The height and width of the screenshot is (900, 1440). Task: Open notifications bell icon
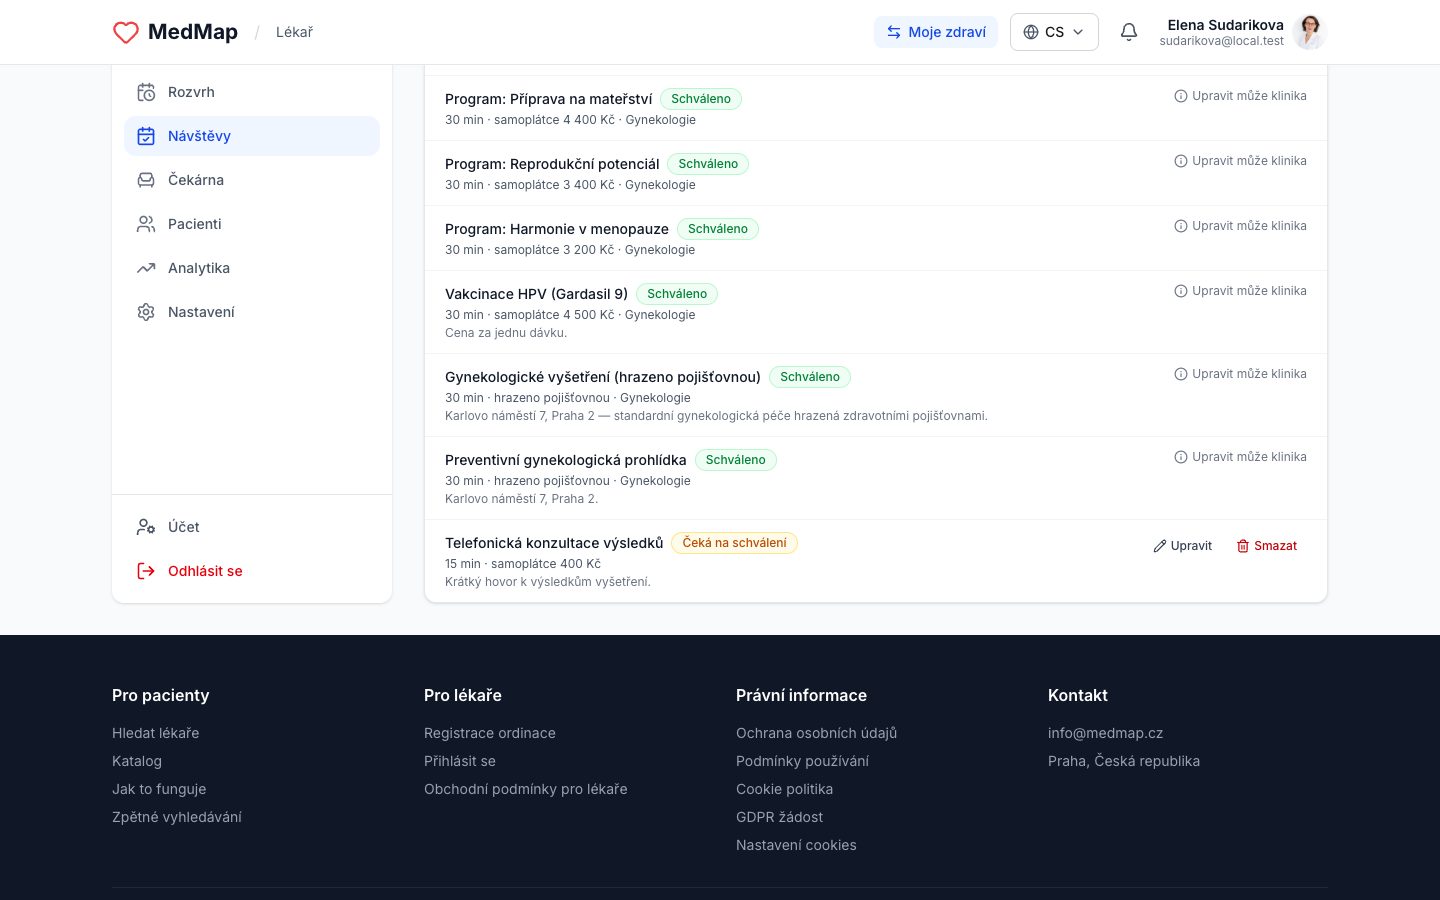[1129, 32]
